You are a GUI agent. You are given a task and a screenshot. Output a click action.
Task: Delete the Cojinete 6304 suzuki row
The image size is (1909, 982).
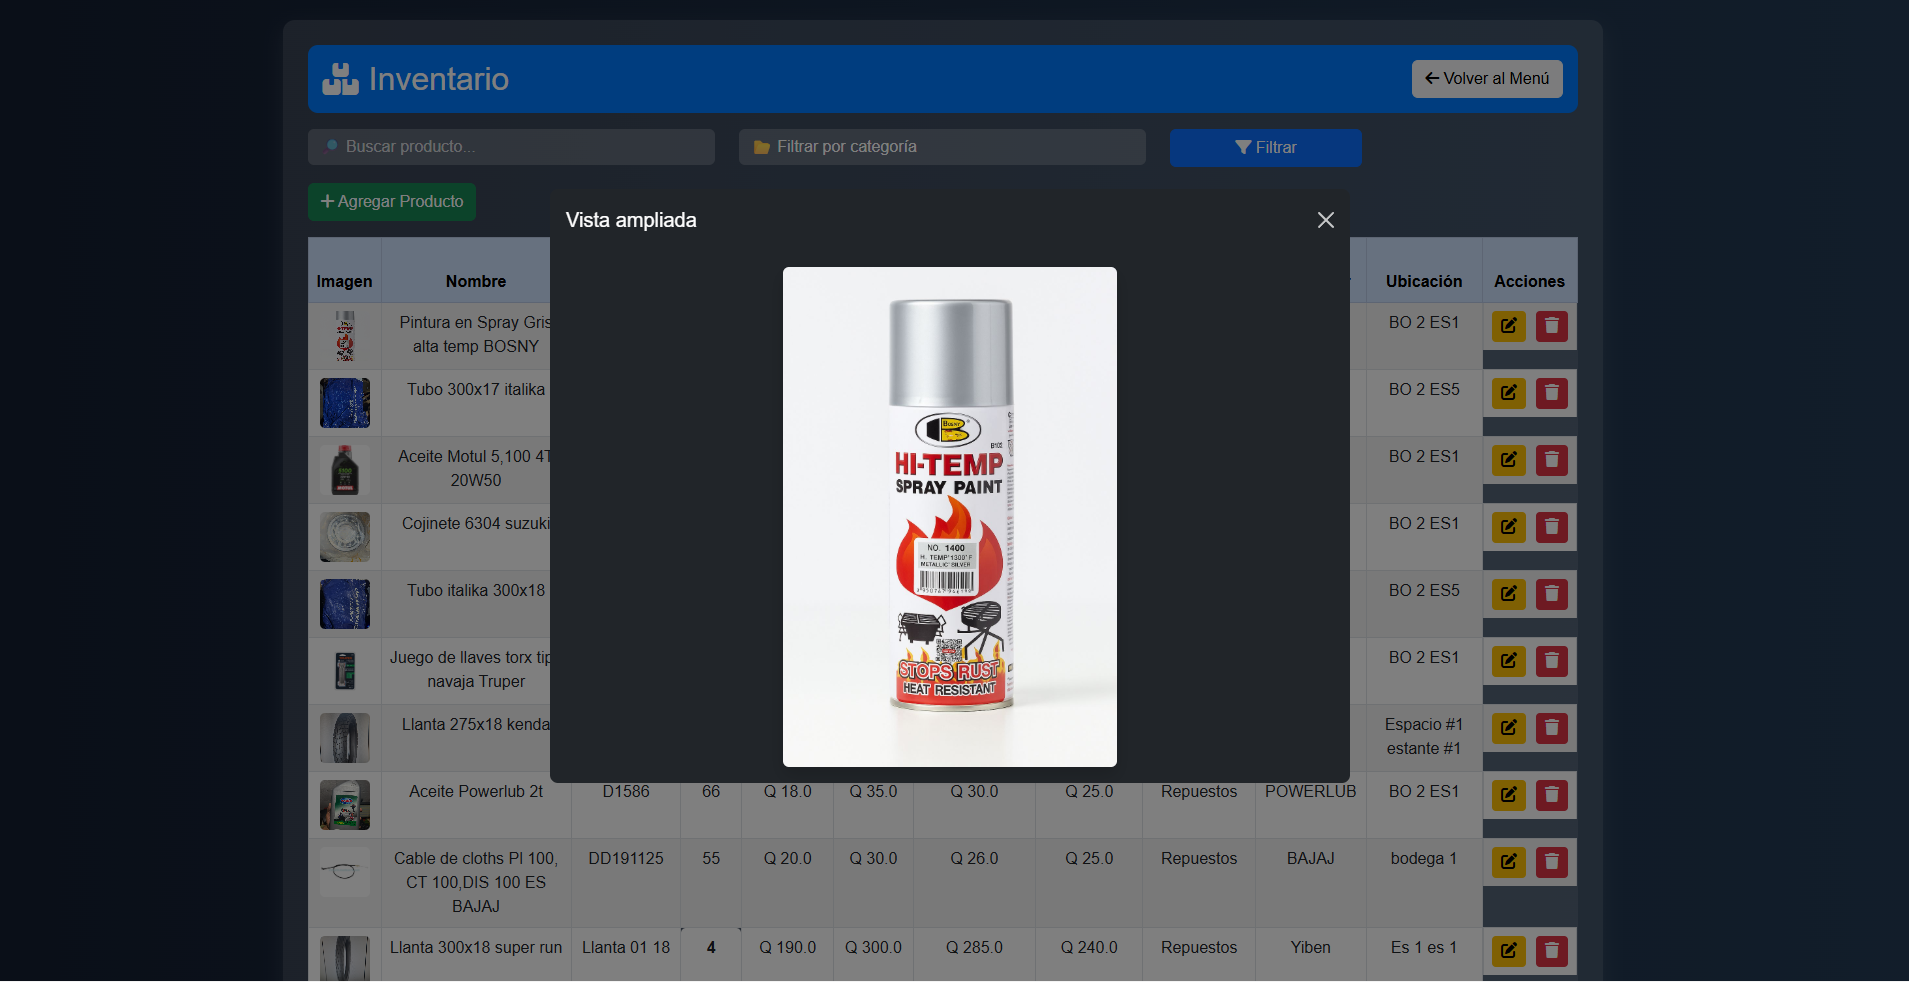[1552, 527]
